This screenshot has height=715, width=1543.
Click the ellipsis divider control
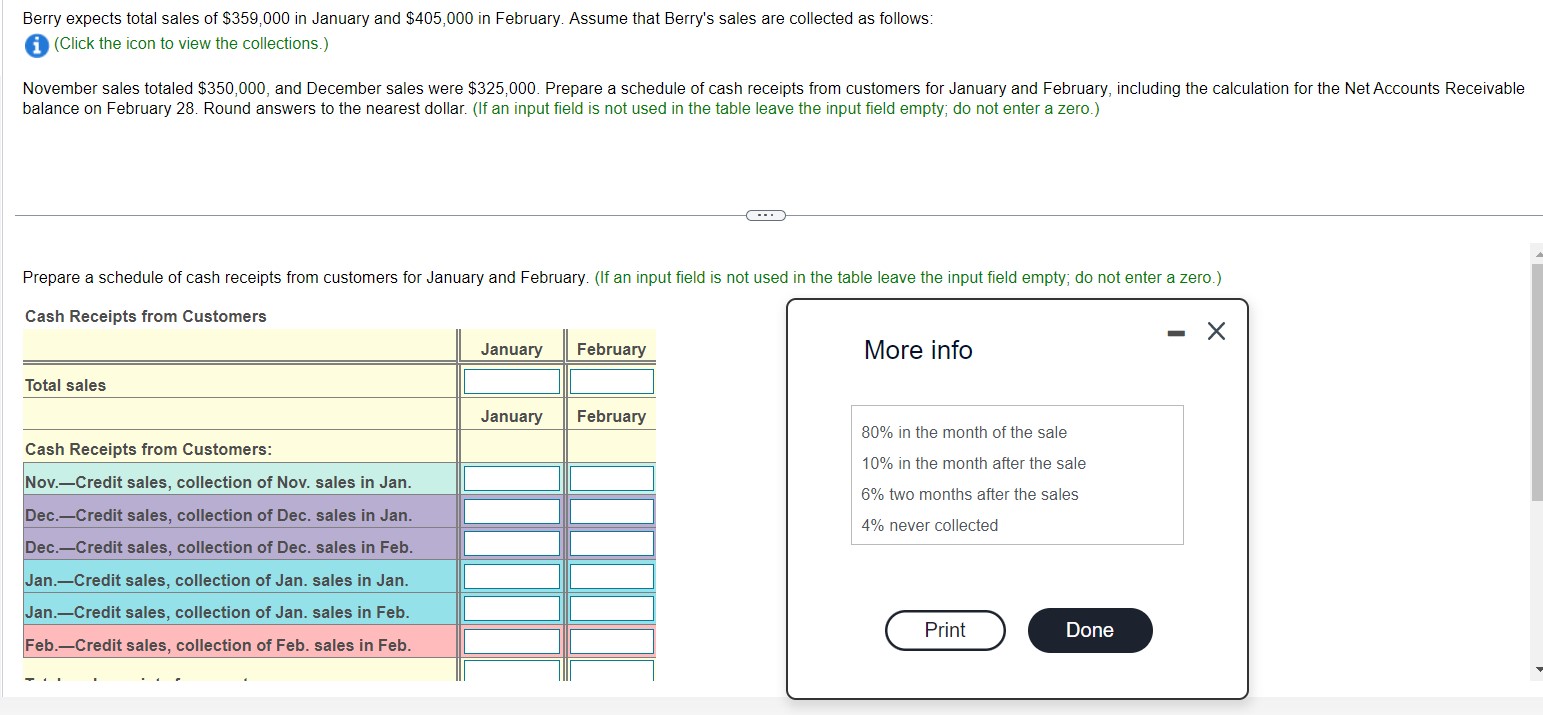[765, 214]
